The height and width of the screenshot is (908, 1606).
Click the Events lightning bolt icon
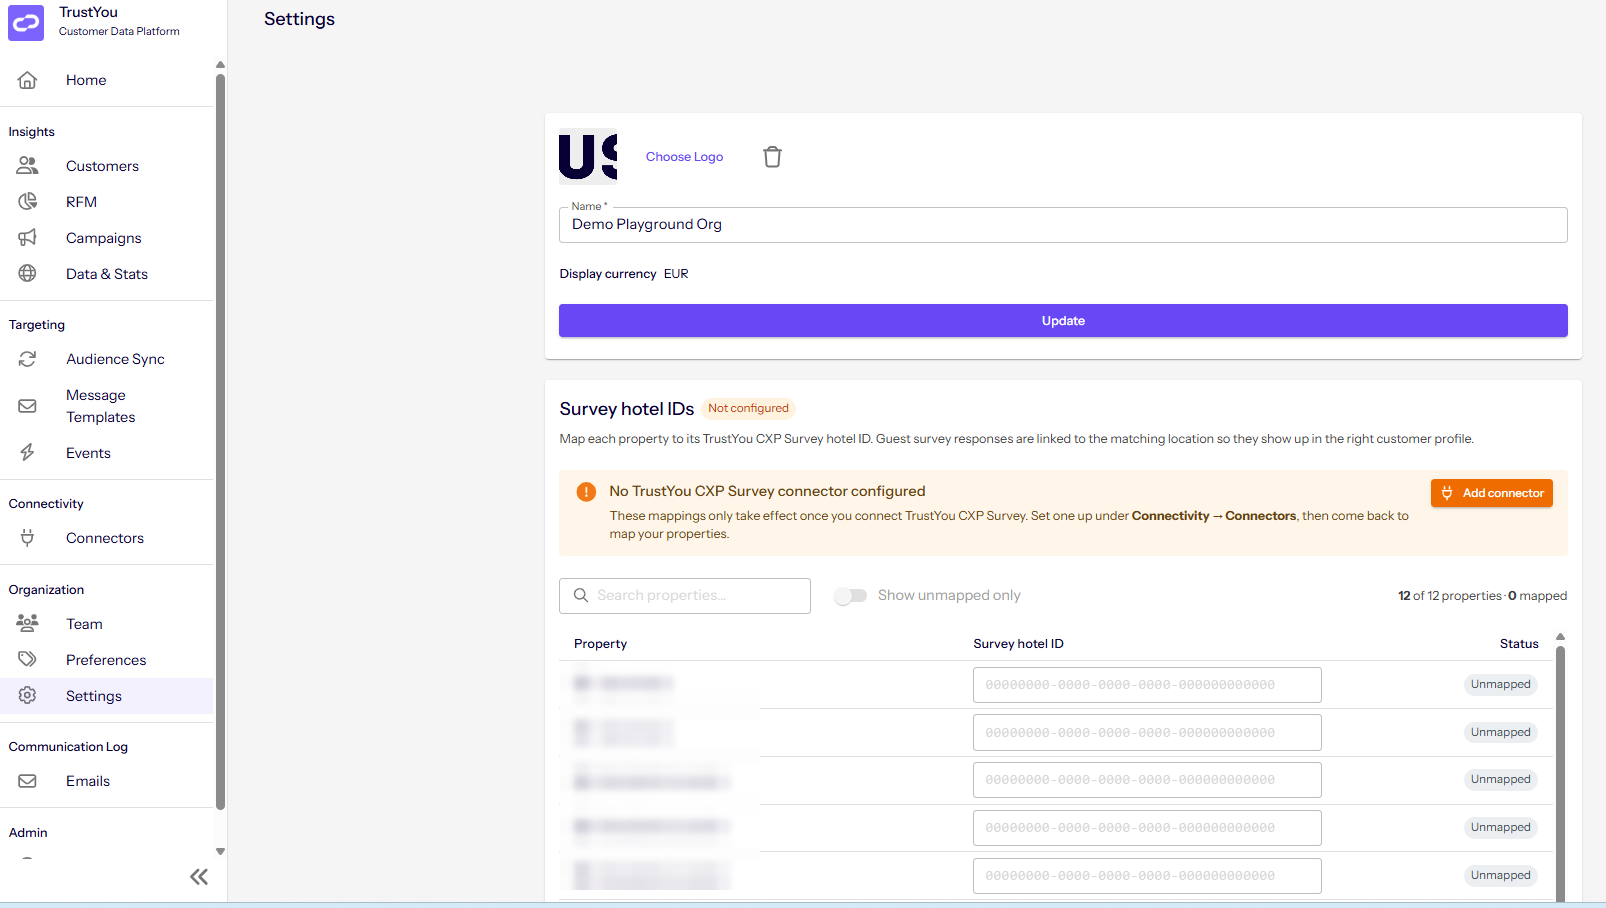[27, 453]
